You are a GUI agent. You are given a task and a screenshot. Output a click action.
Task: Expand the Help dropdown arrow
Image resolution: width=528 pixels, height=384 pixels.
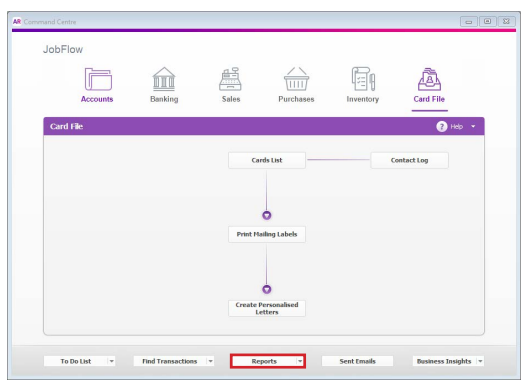(473, 127)
